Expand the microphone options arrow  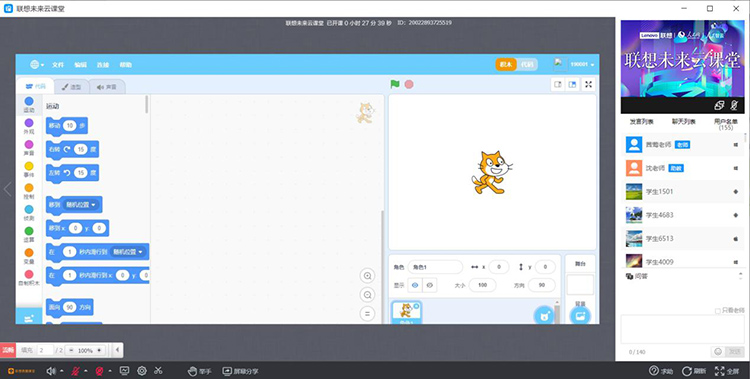pos(86,371)
